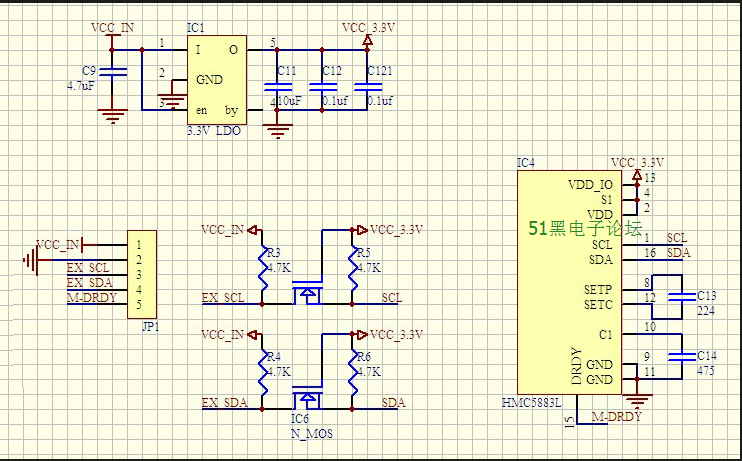Select resistor R6 symbol

353,373
